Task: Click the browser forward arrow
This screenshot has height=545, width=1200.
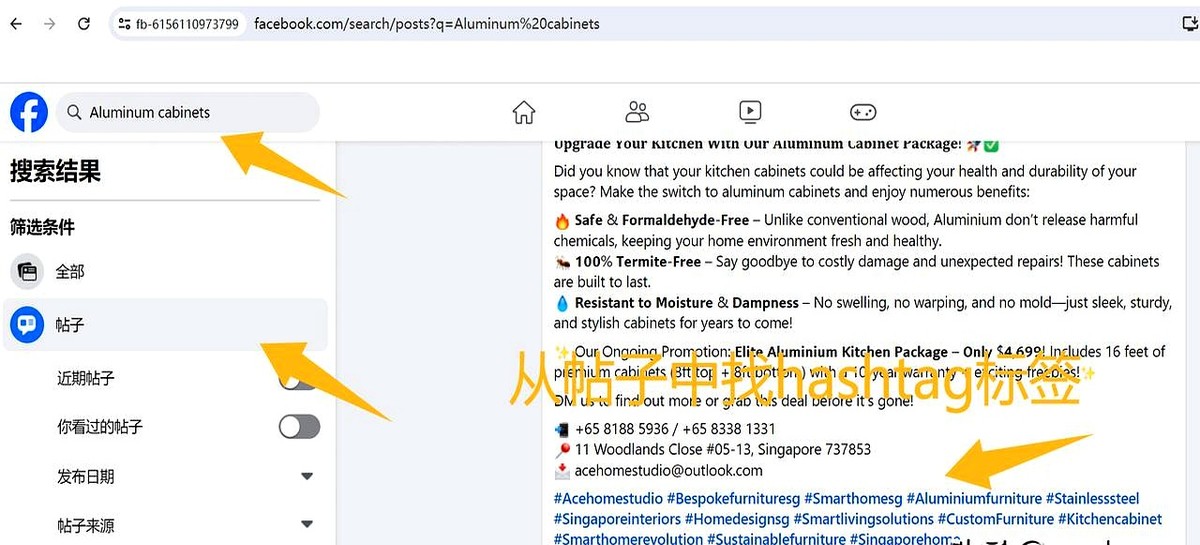Action: pyautogui.click(x=50, y=23)
